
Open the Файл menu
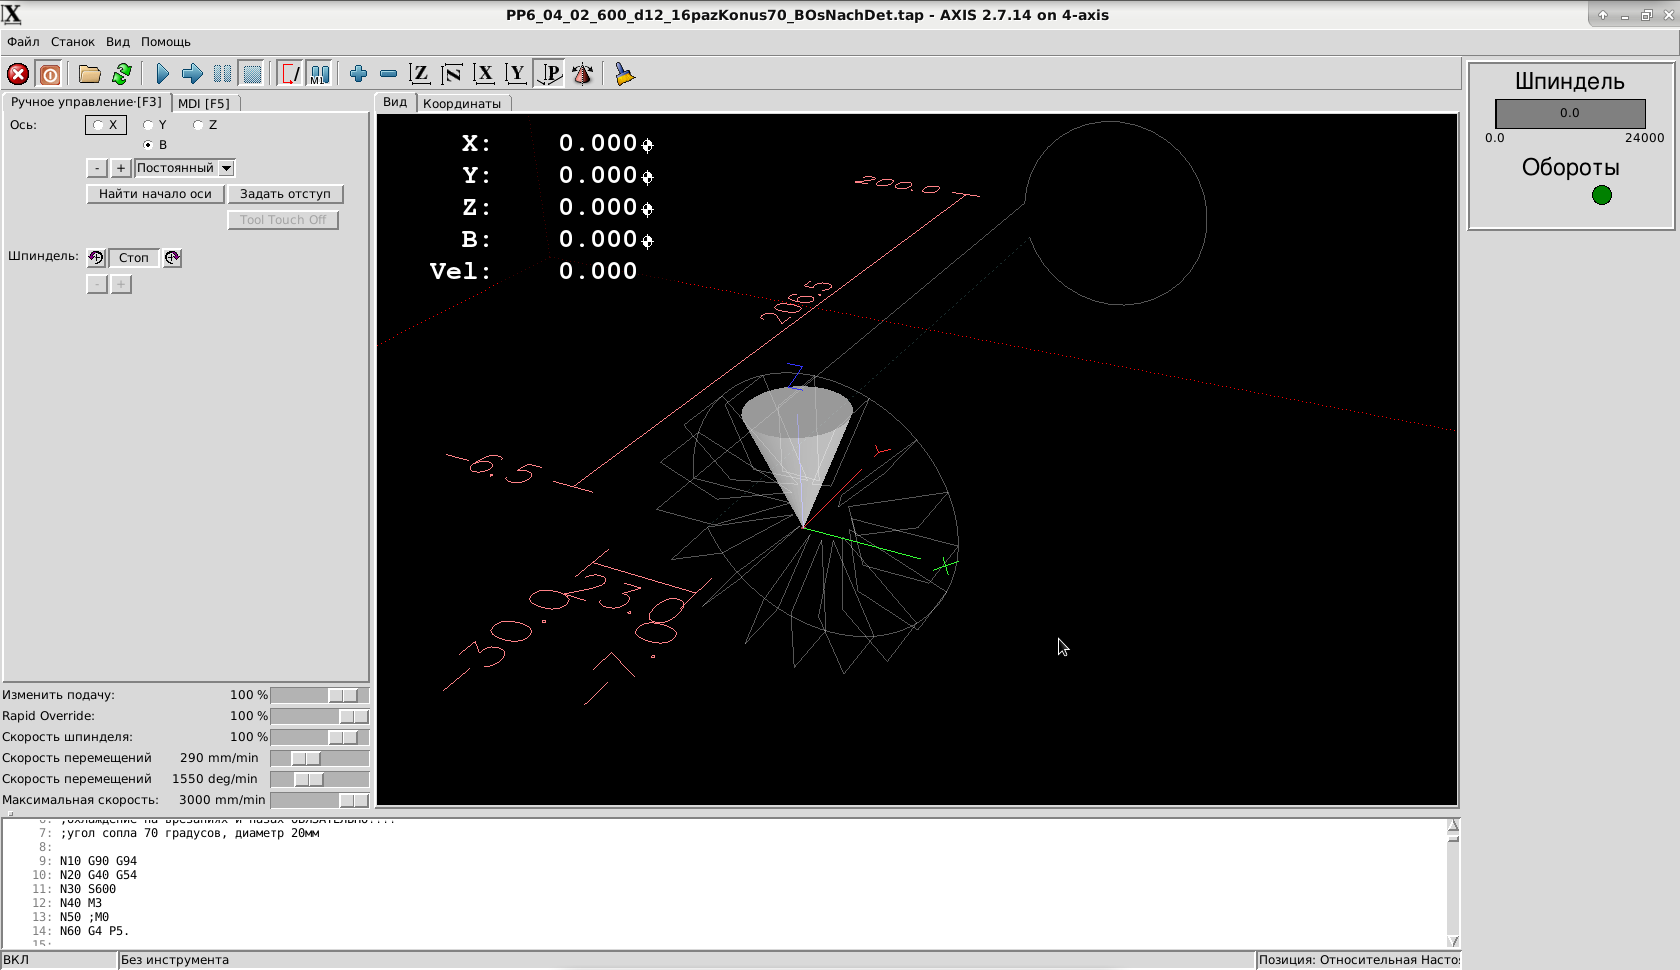coord(23,42)
